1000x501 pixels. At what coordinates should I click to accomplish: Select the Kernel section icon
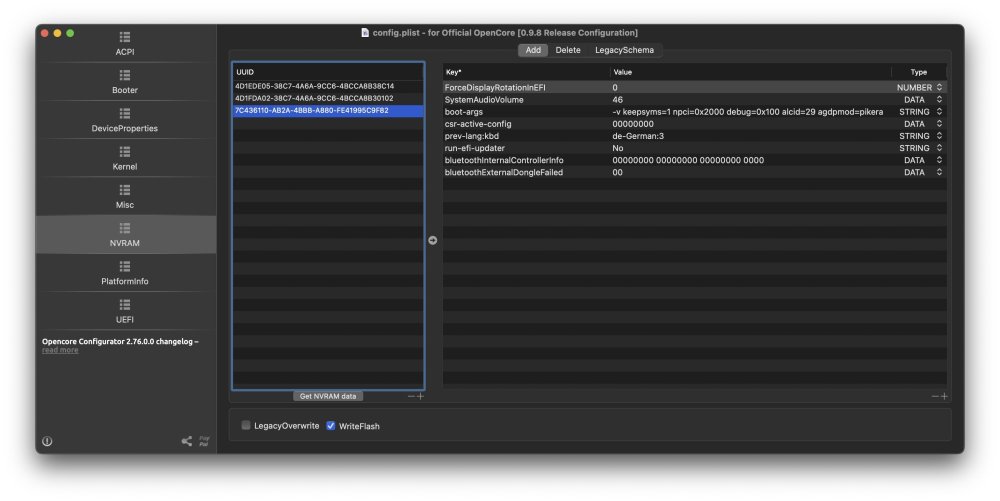pyautogui.click(x=125, y=152)
